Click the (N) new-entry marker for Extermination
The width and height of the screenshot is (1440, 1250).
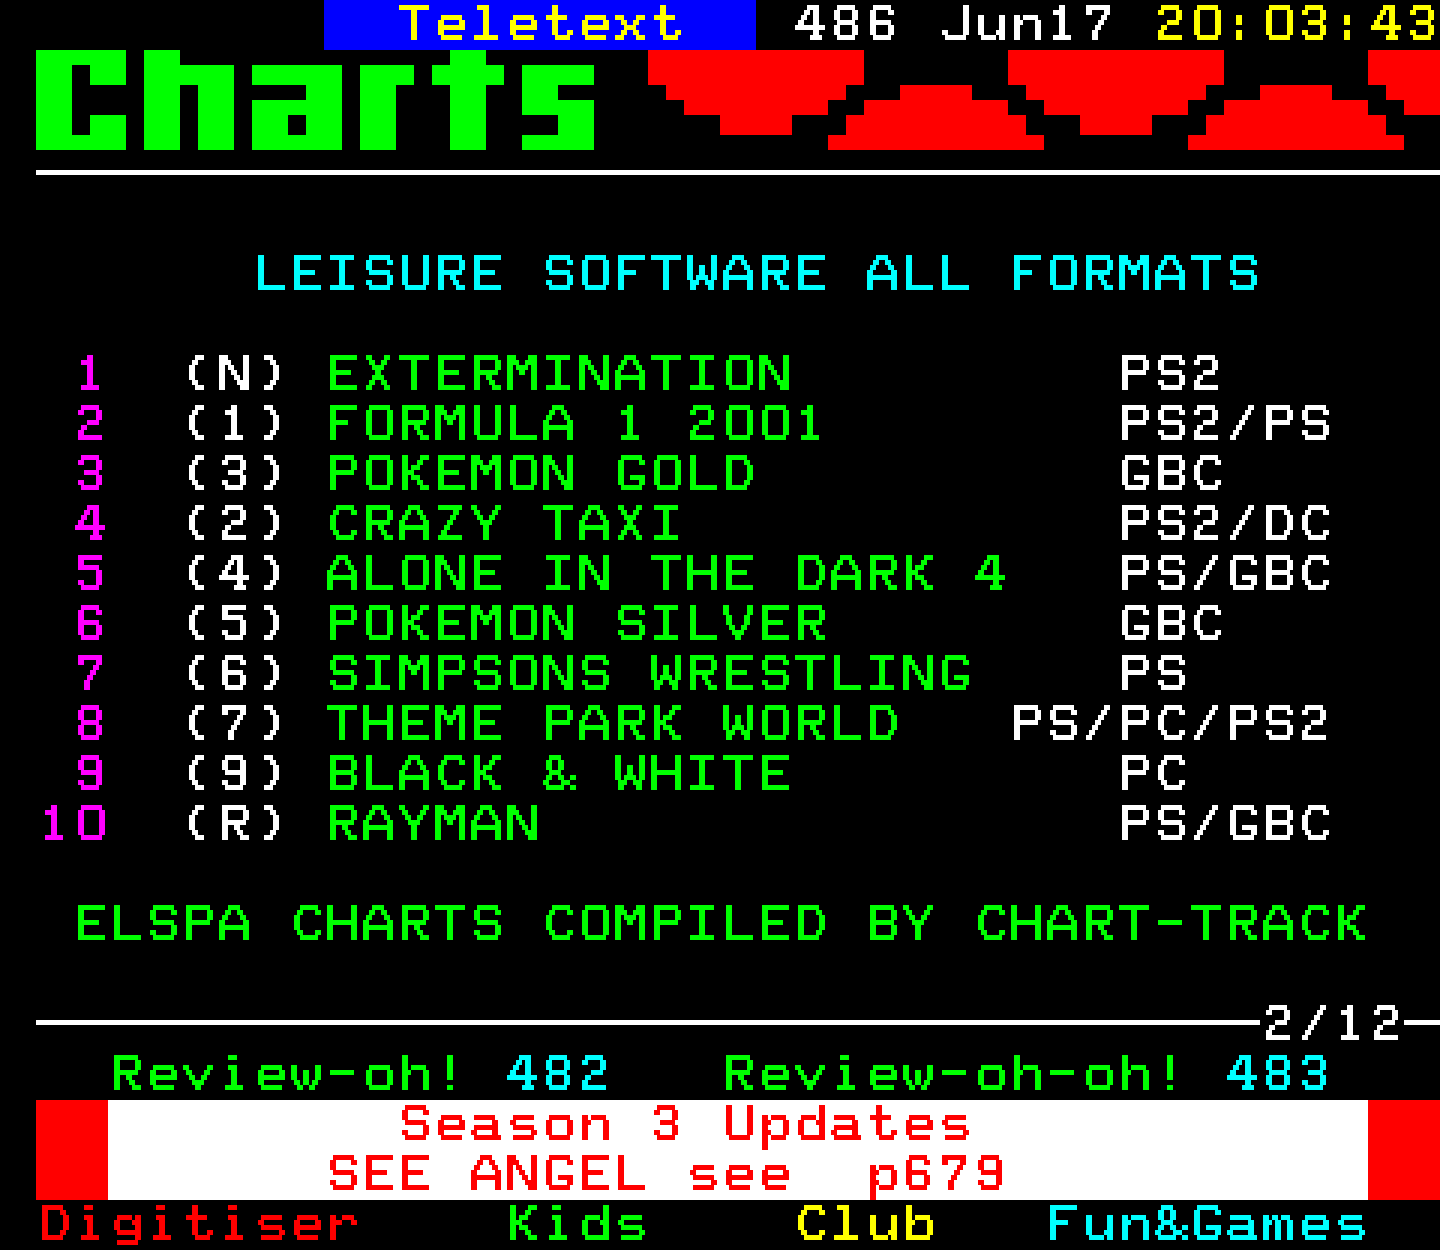coord(234,374)
